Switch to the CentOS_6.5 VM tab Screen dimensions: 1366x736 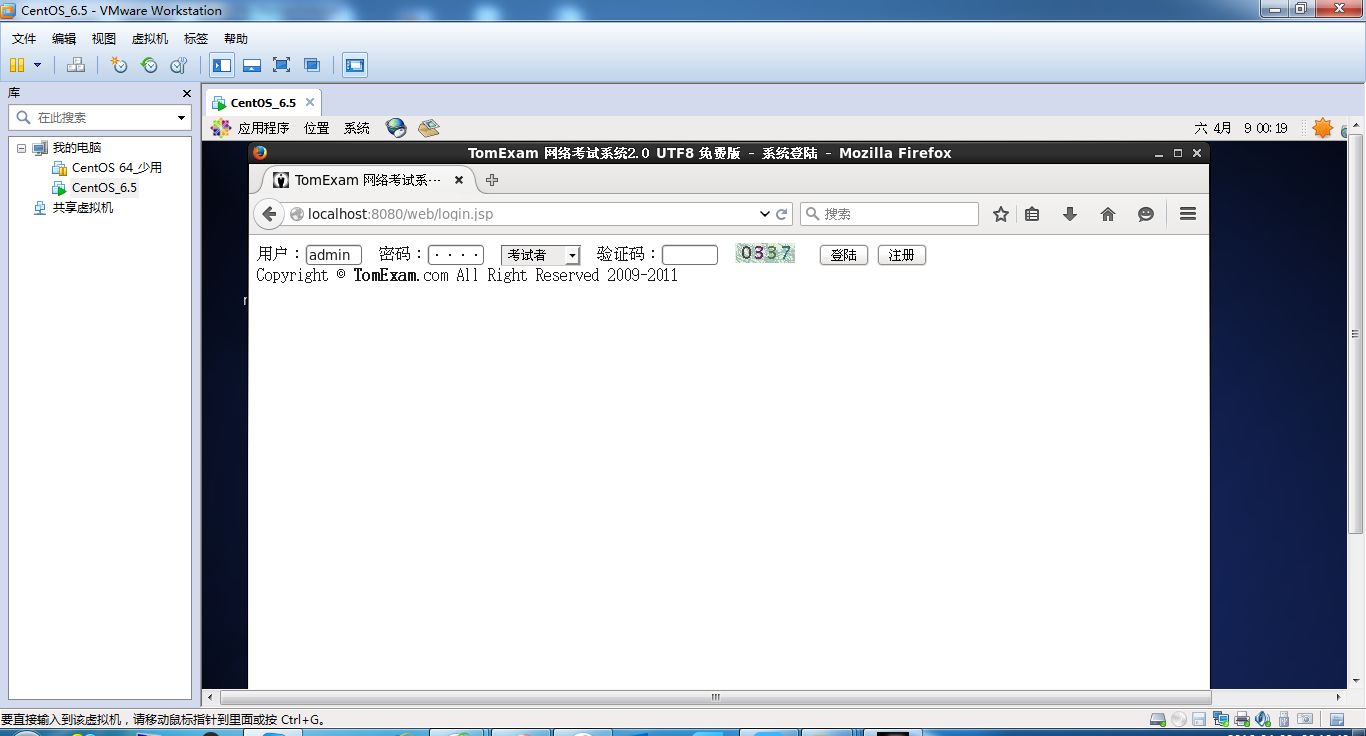tap(263, 103)
